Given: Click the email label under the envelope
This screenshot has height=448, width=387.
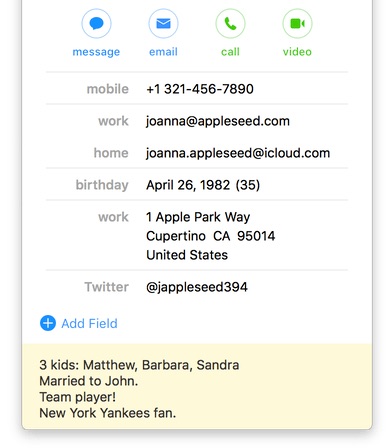Looking at the screenshot, I should coord(163,52).
